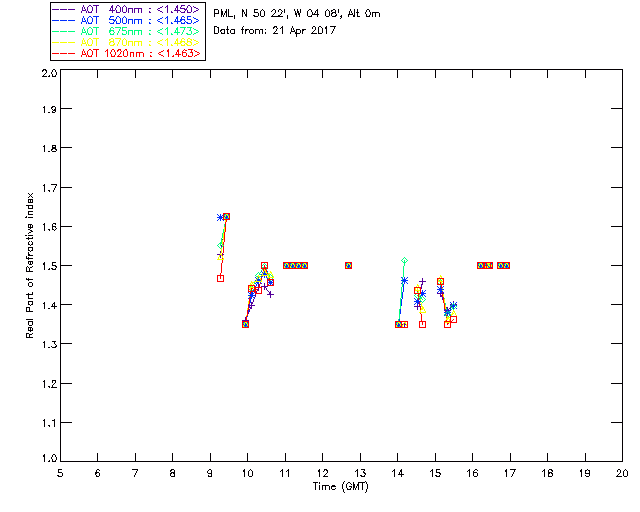Click the PML station location text
640x512 pixels.
point(297,14)
